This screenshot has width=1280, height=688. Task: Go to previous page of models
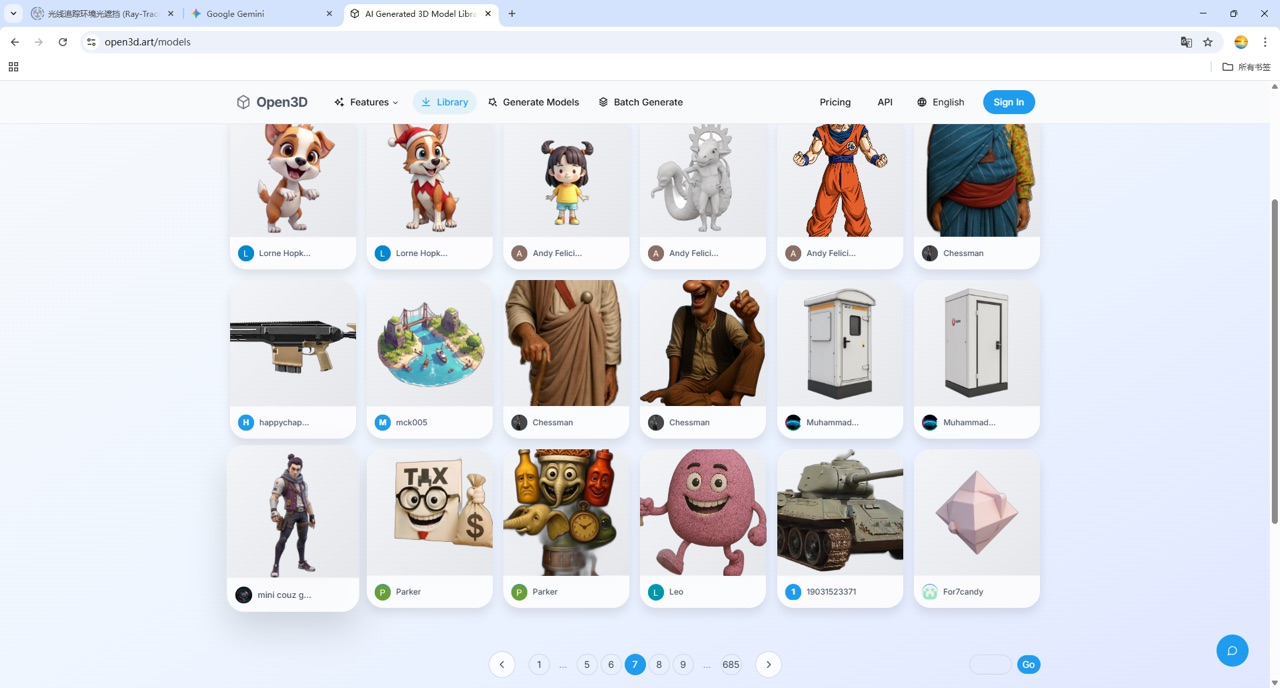(x=502, y=664)
